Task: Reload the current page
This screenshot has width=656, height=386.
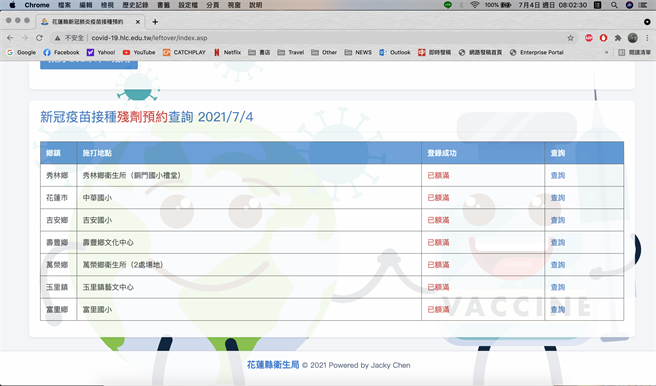Action: (x=39, y=38)
